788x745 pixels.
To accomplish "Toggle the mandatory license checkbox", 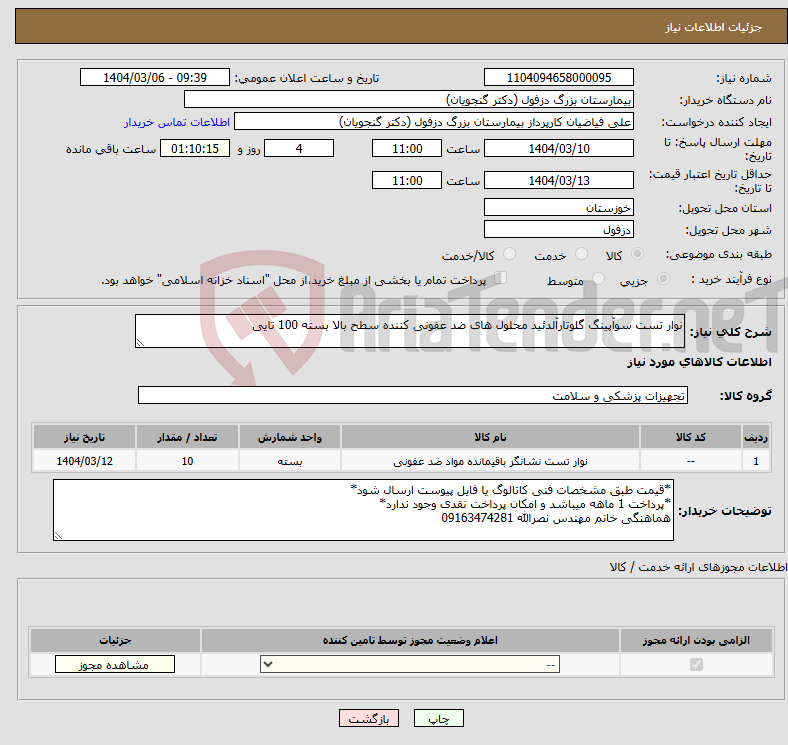I will (x=696, y=665).
